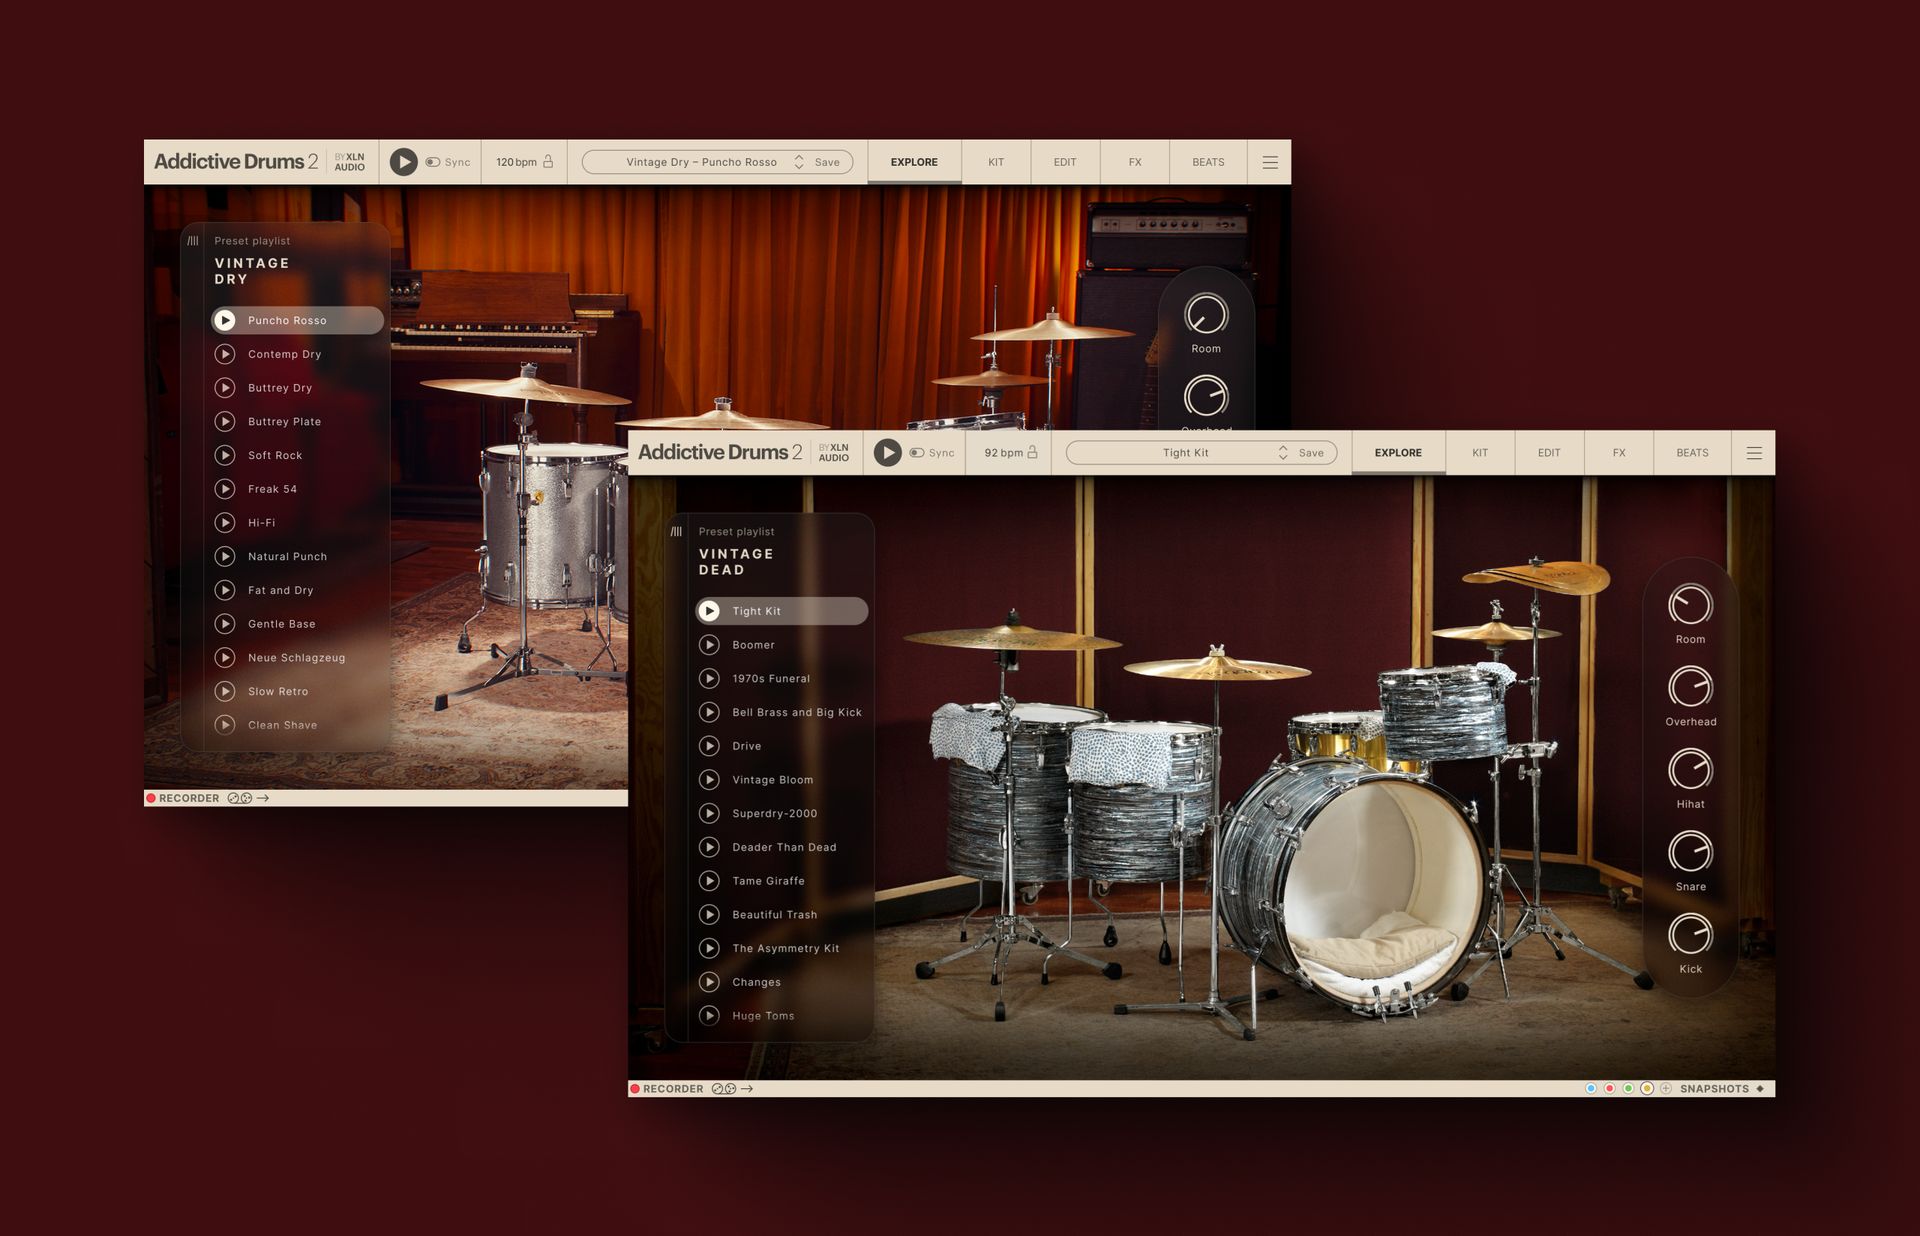Click the Hihat knob
This screenshot has width=1920, height=1236.
pos(1690,770)
